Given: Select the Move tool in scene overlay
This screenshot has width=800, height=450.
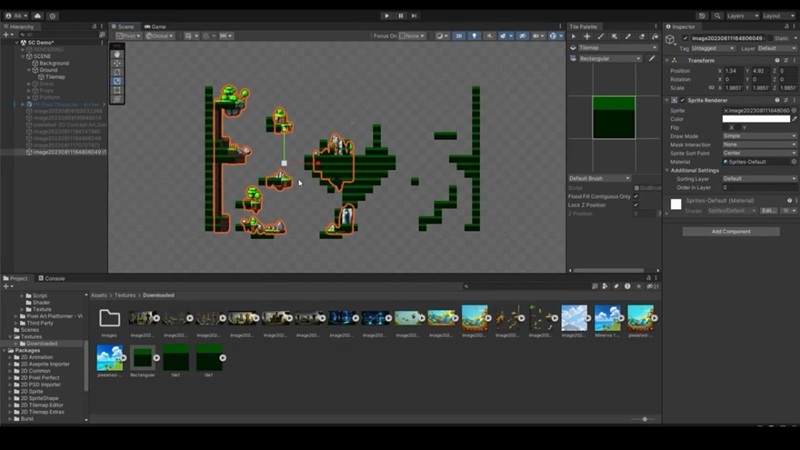Looking at the screenshot, I should pos(117,63).
